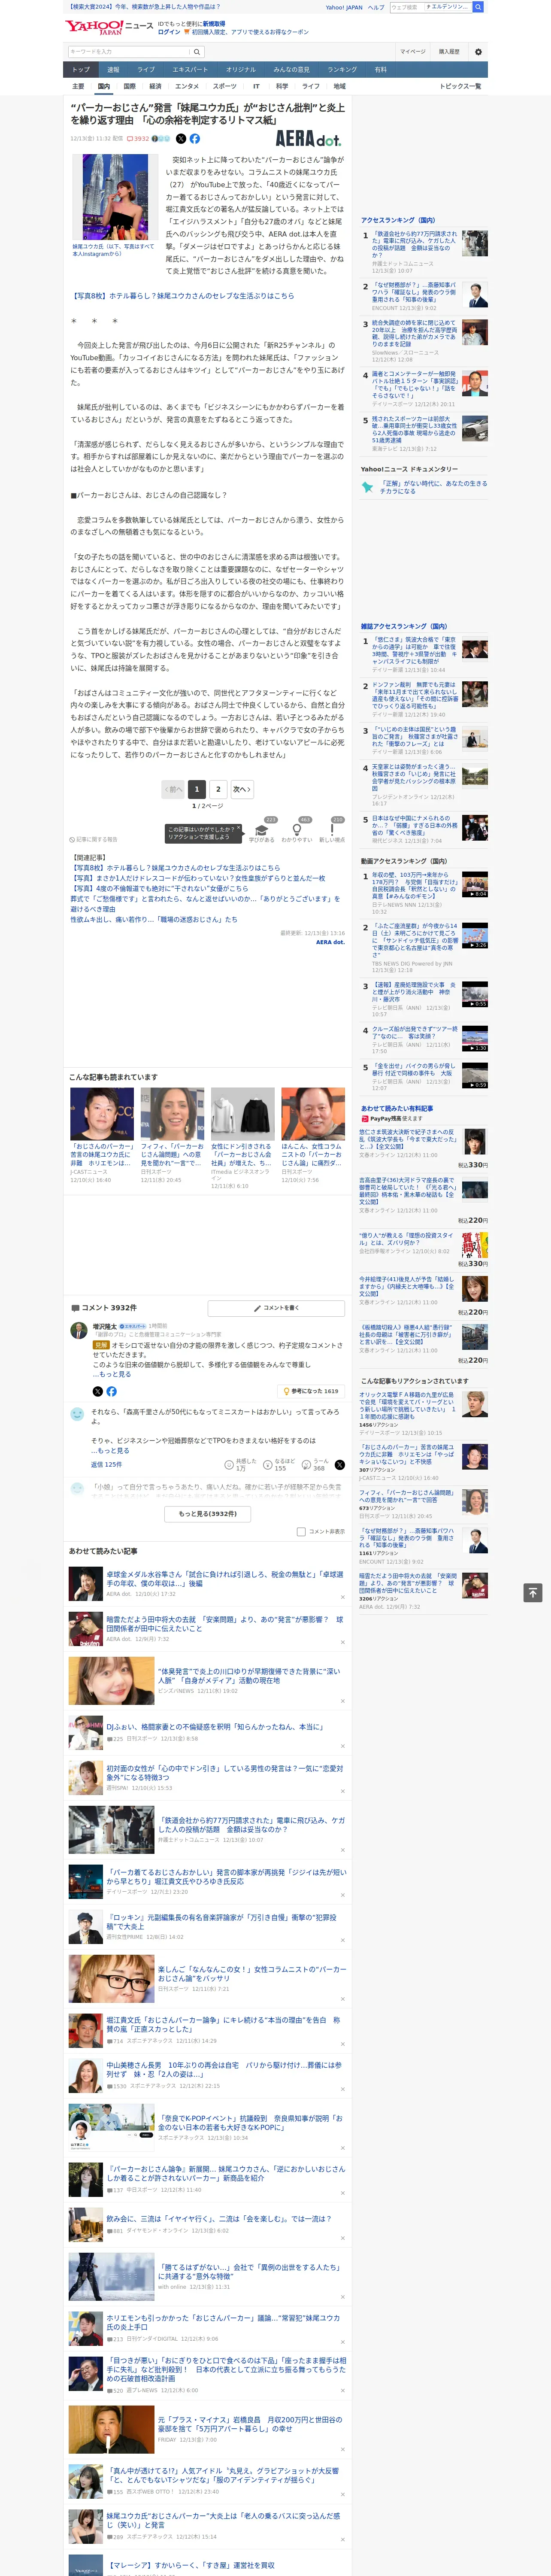Go to page 2 of the article
551x2576 pixels.
coord(218,789)
